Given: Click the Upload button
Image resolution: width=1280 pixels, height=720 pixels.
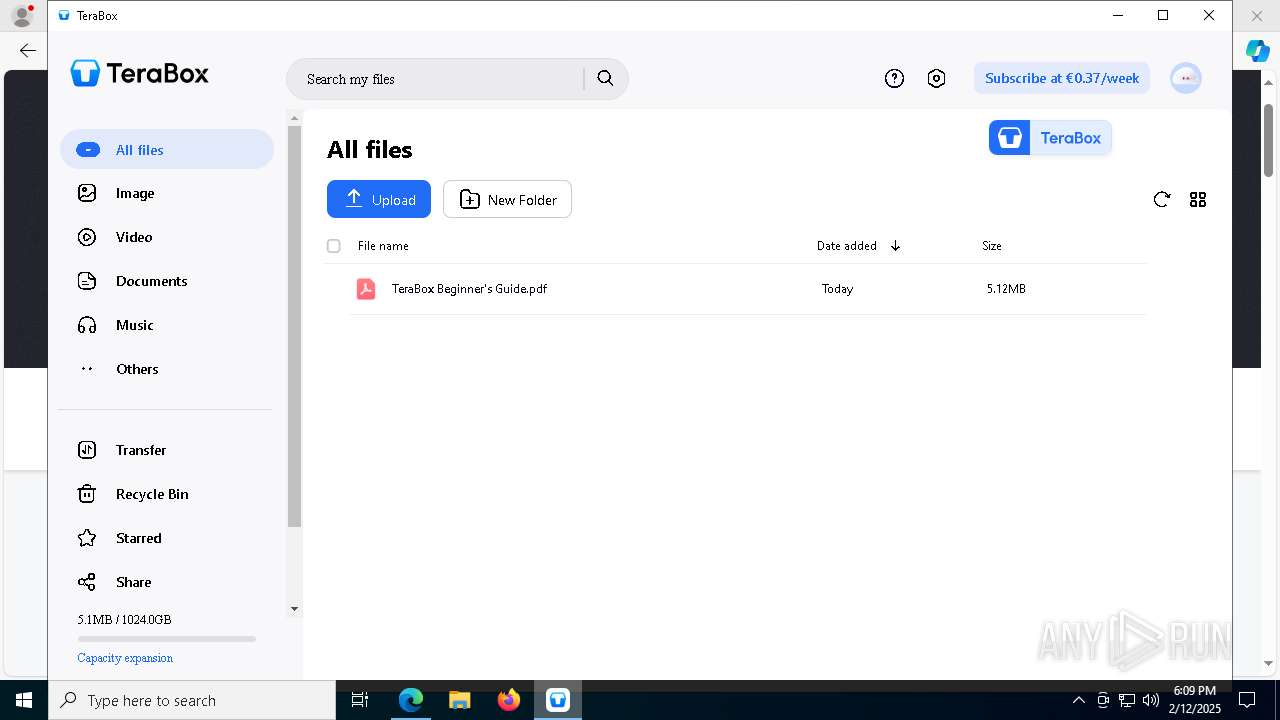Looking at the screenshot, I should click(x=379, y=199).
